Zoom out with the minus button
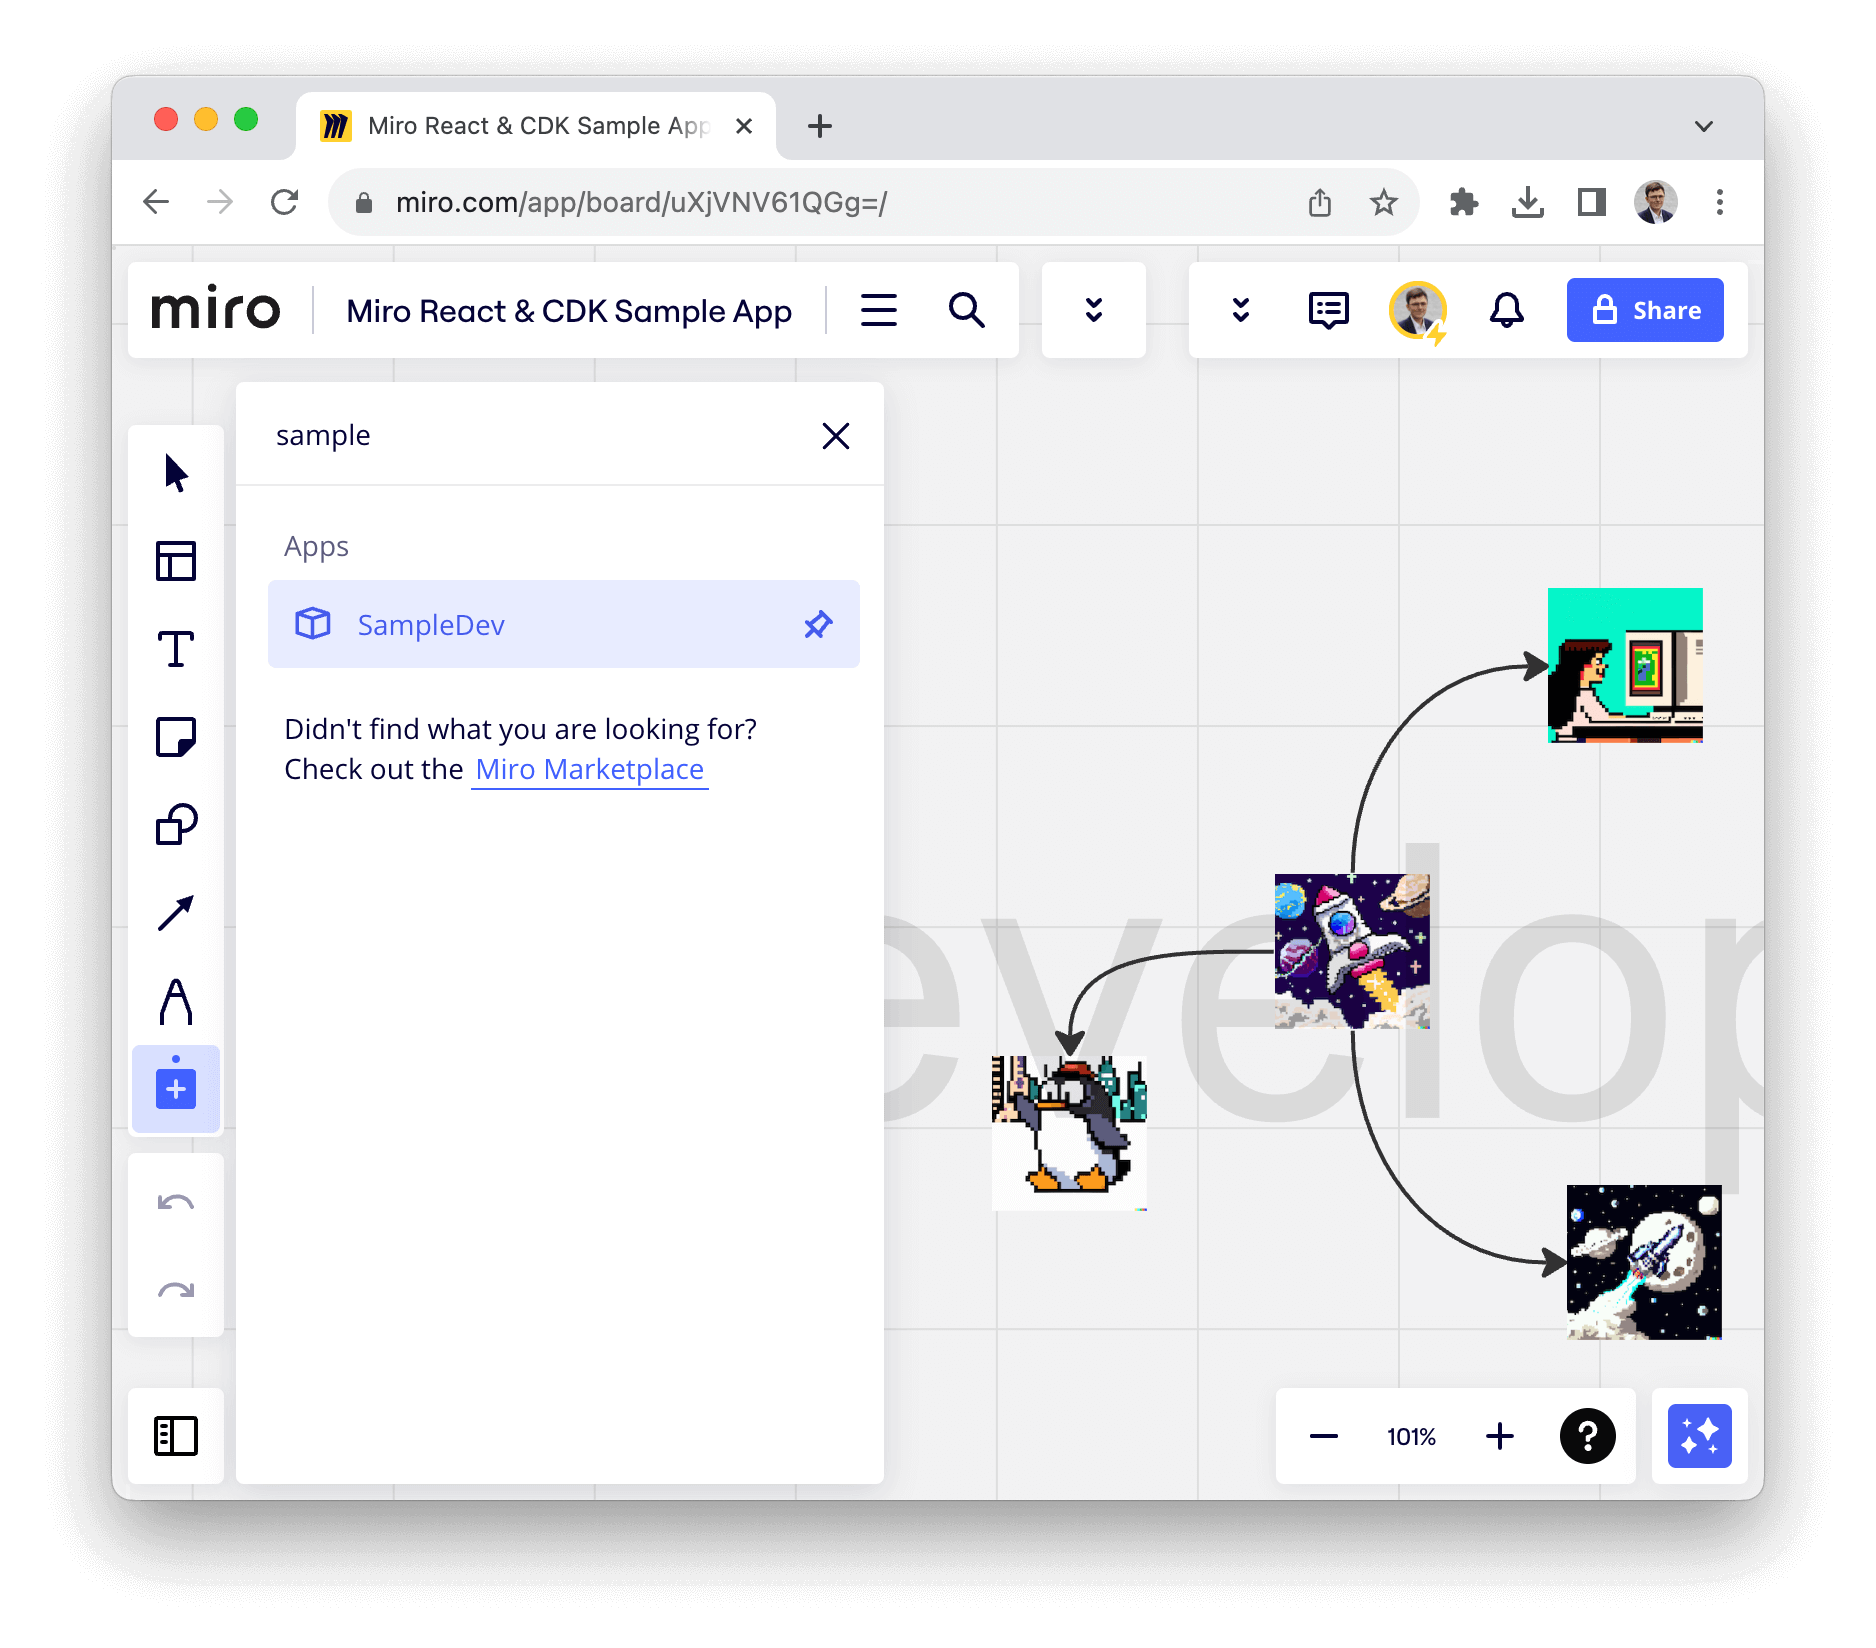The image size is (1876, 1648). (x=1324, y=1437)
